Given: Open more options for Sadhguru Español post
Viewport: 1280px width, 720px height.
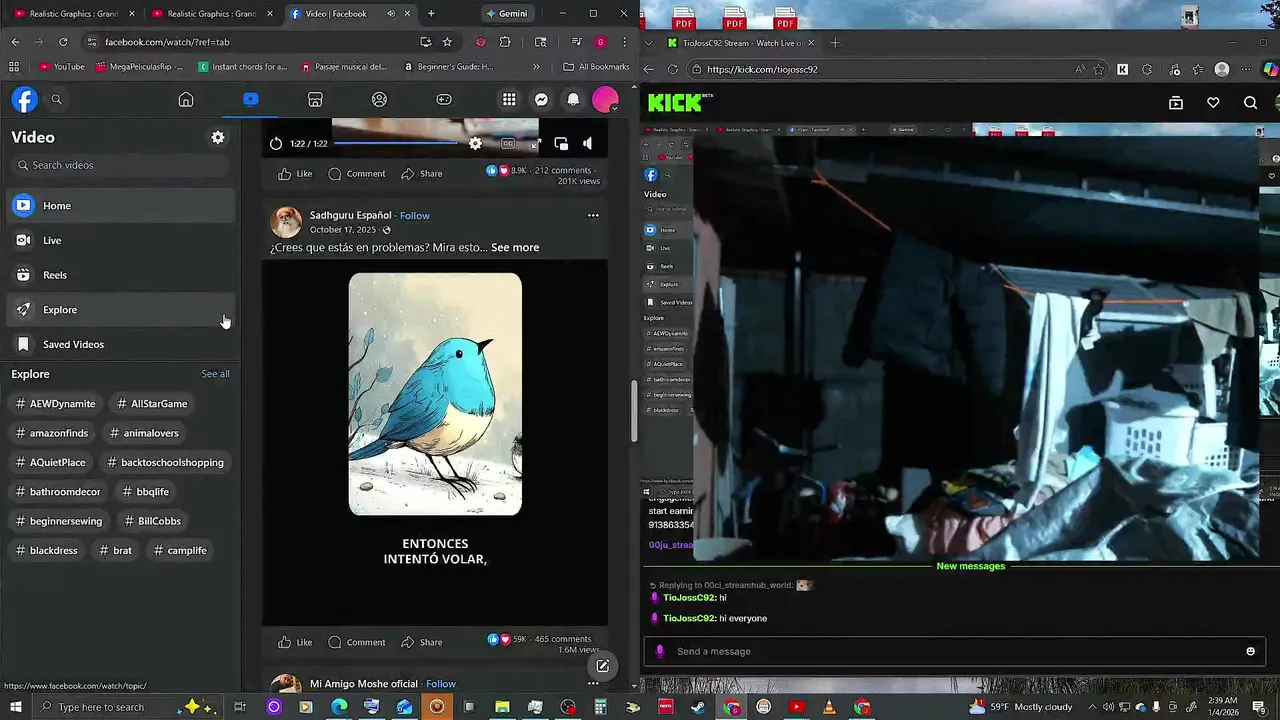Looking at the screenshot, I should (593, 215).
